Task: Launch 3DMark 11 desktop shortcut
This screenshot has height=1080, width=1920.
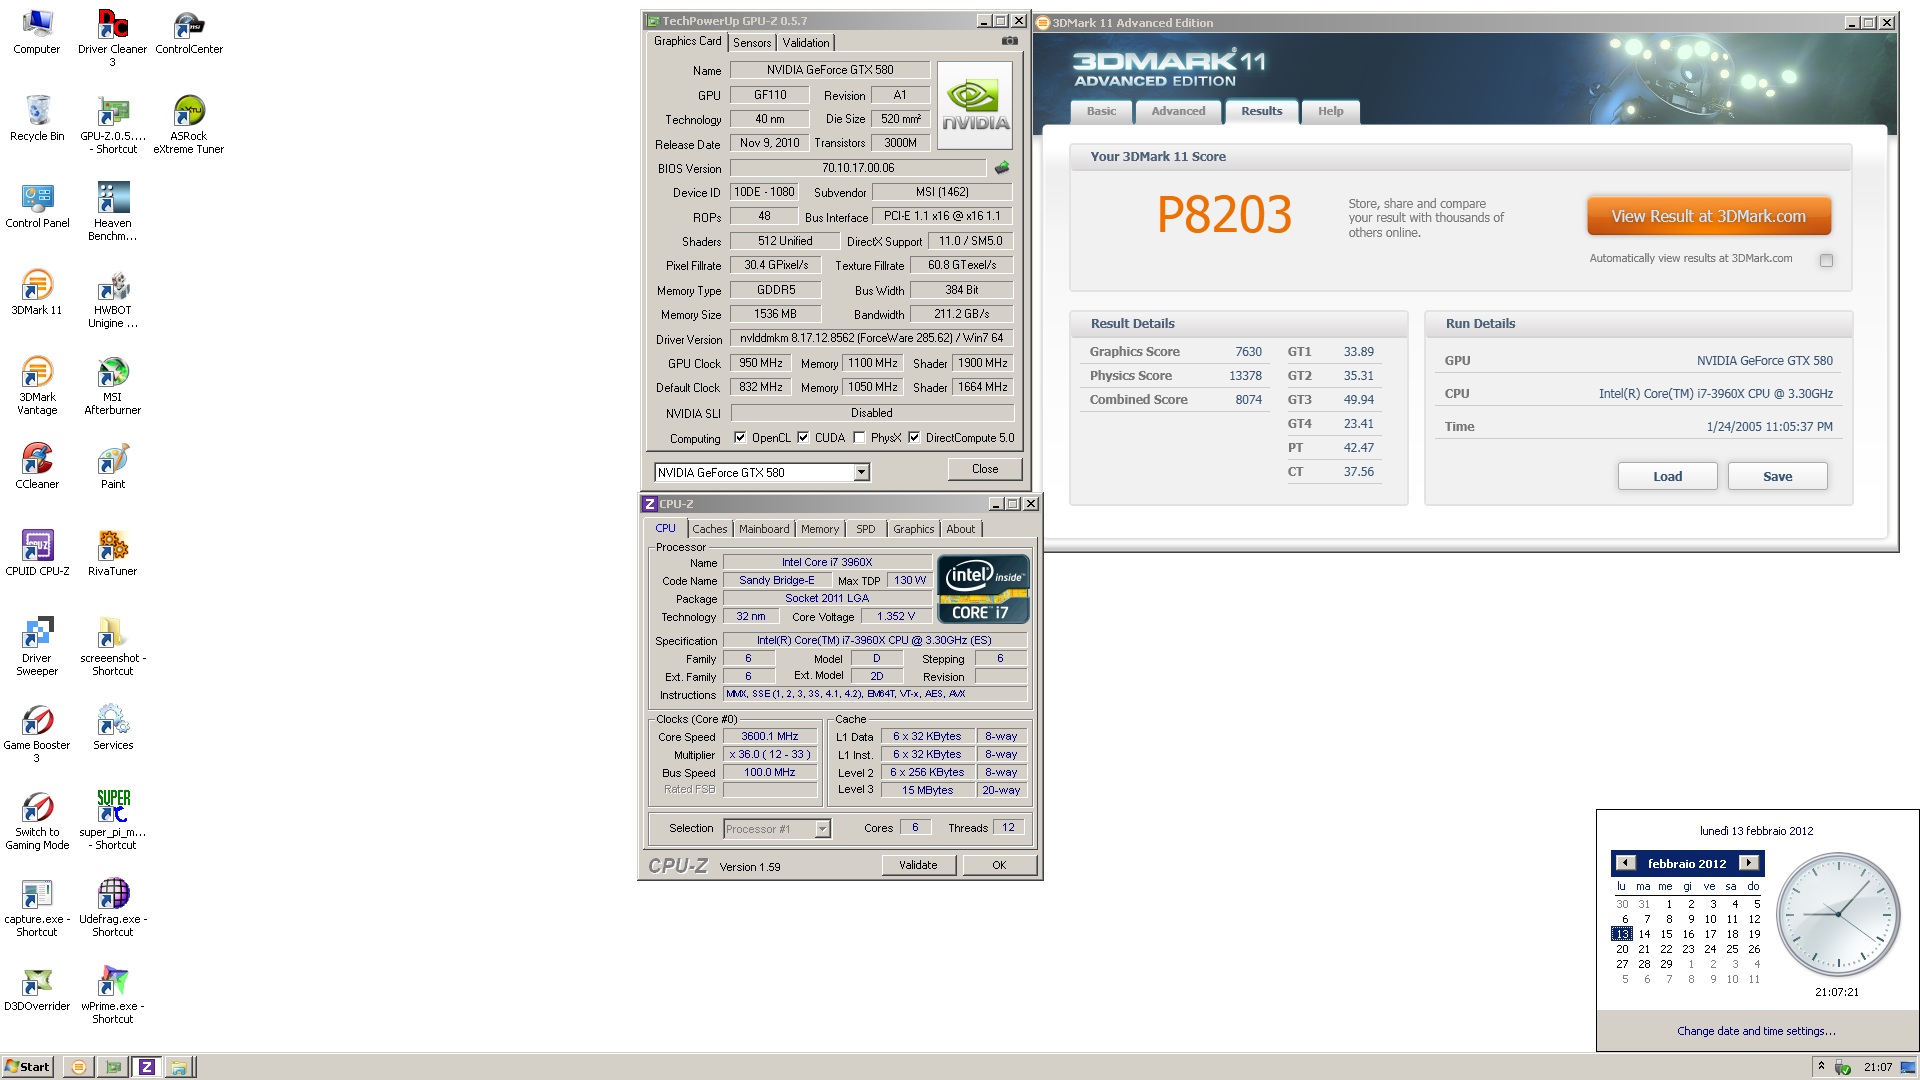Action: (x=37, y=293)
